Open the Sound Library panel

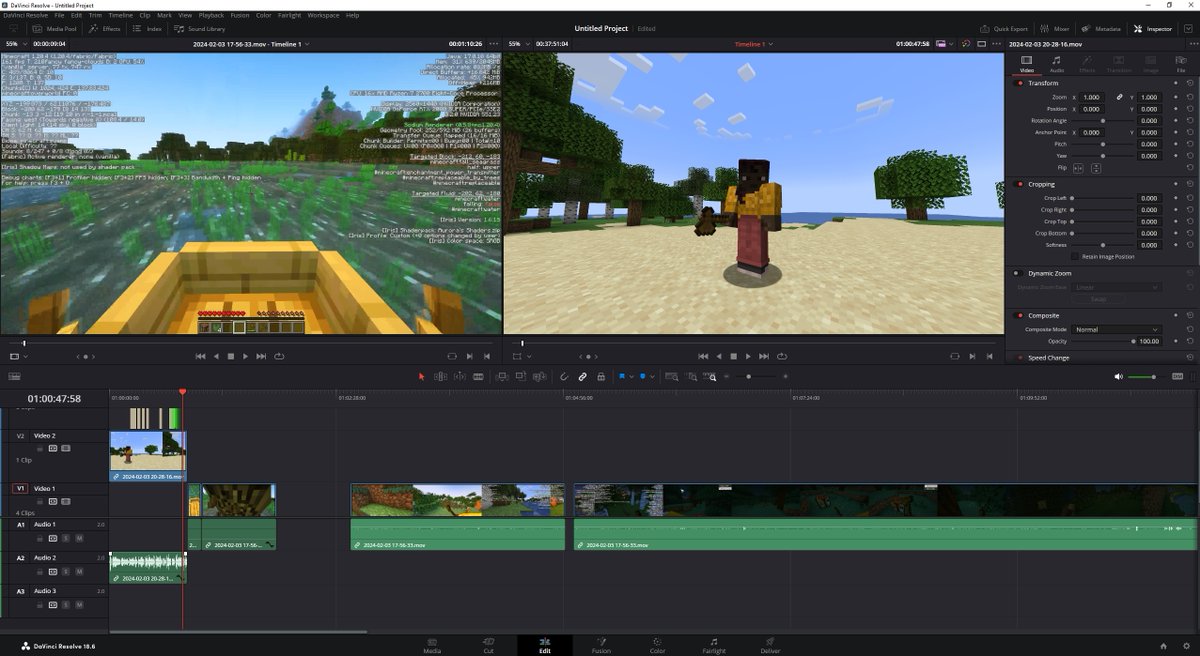(x=200, y=29)
